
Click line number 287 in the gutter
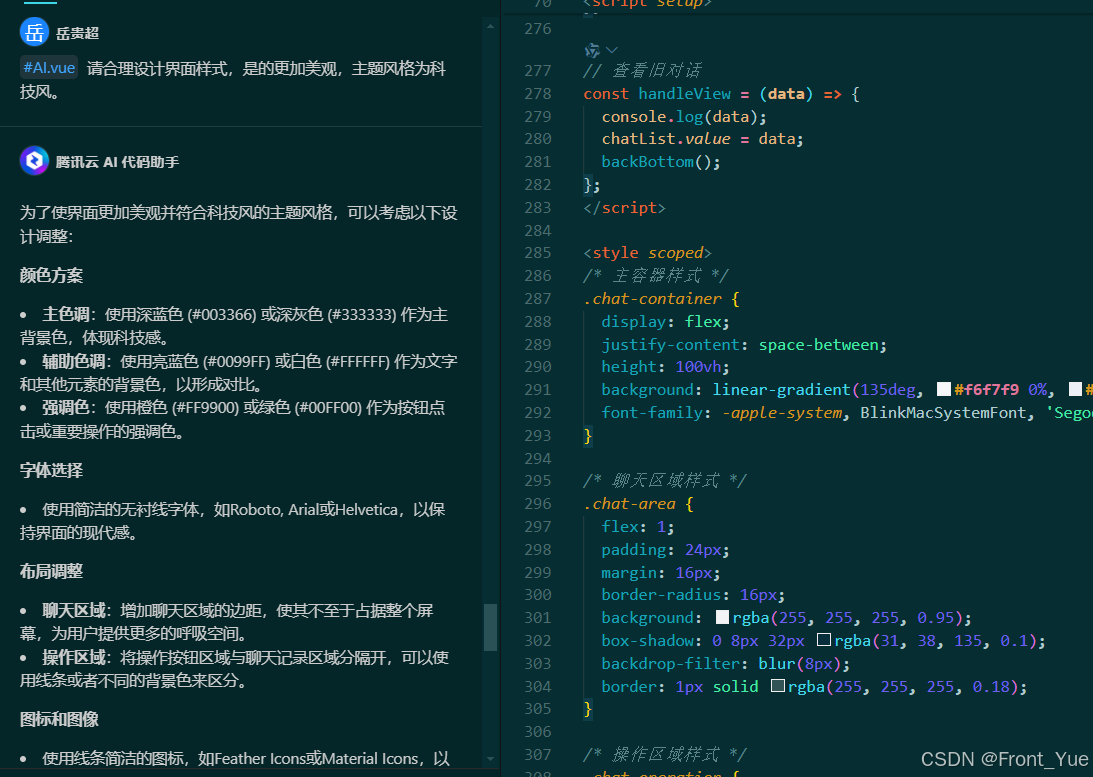pos(537,298)
